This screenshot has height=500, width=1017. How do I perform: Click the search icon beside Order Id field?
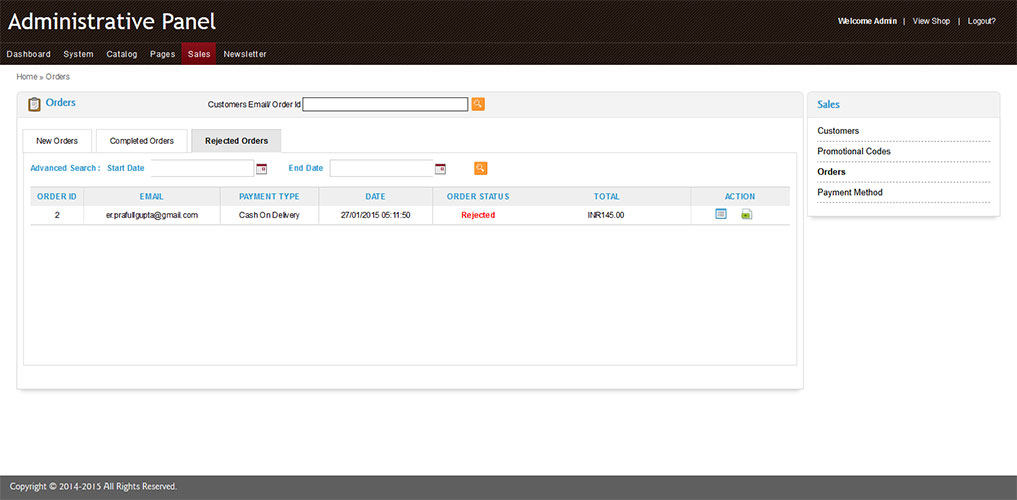(478, 104)
